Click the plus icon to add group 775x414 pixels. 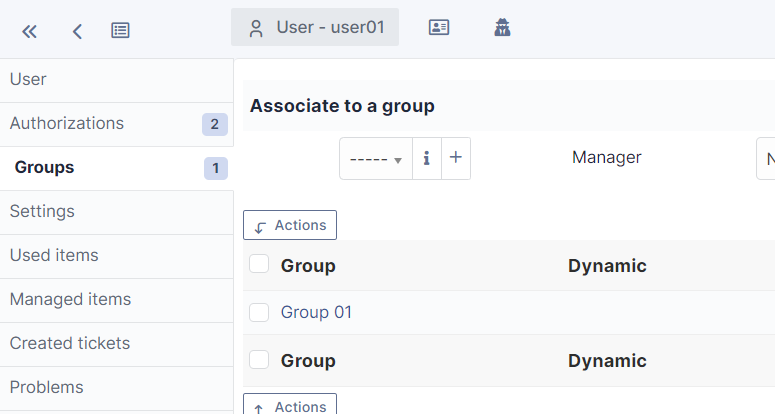click(456, 159)
